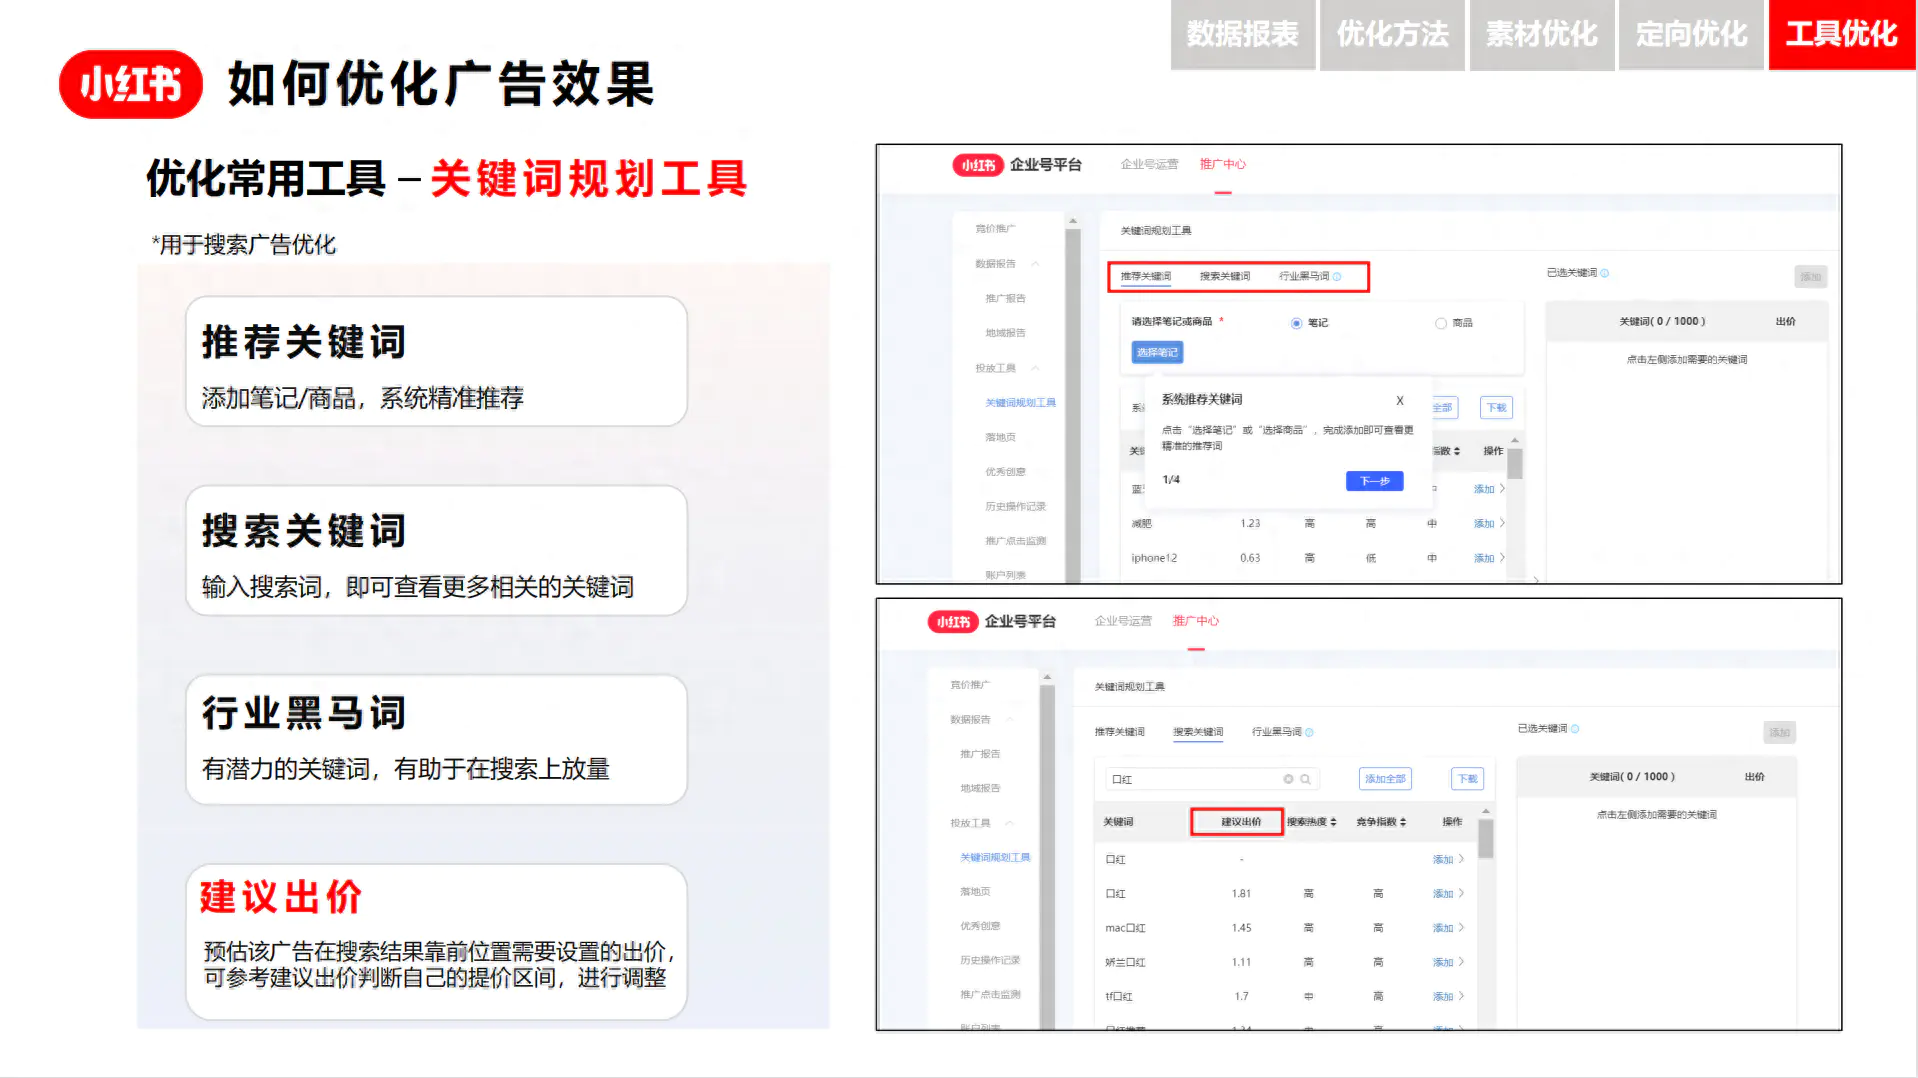This screenshot has height=1078, width=1918.
Task: Click 添加 link on the iphone12 row
Action: [1484, 559]
